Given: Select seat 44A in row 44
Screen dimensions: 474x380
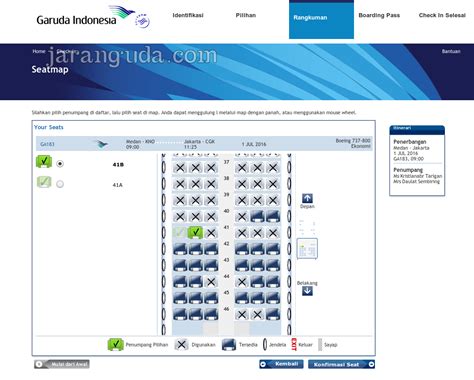Looking at the screenshot, I should (x=180, y=282).
